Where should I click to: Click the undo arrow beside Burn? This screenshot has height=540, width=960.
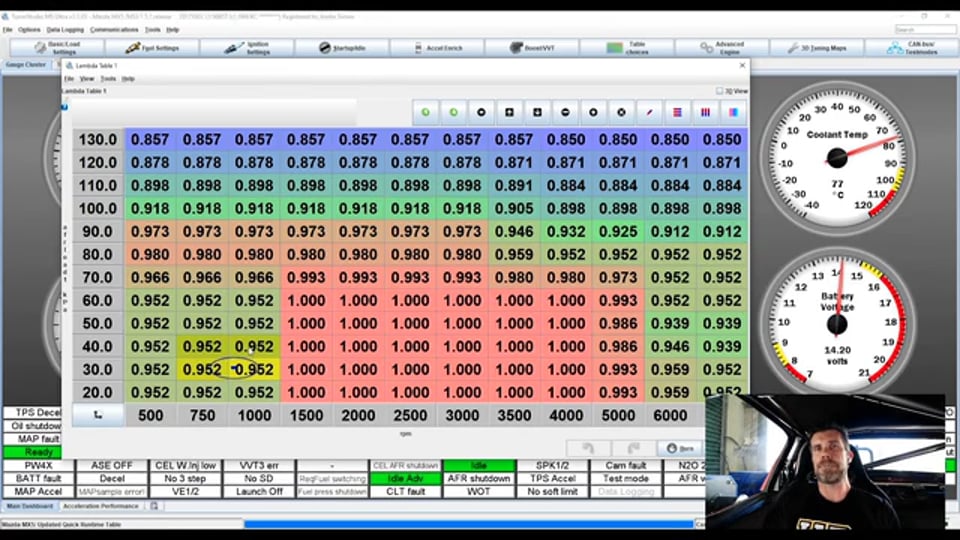588,448
